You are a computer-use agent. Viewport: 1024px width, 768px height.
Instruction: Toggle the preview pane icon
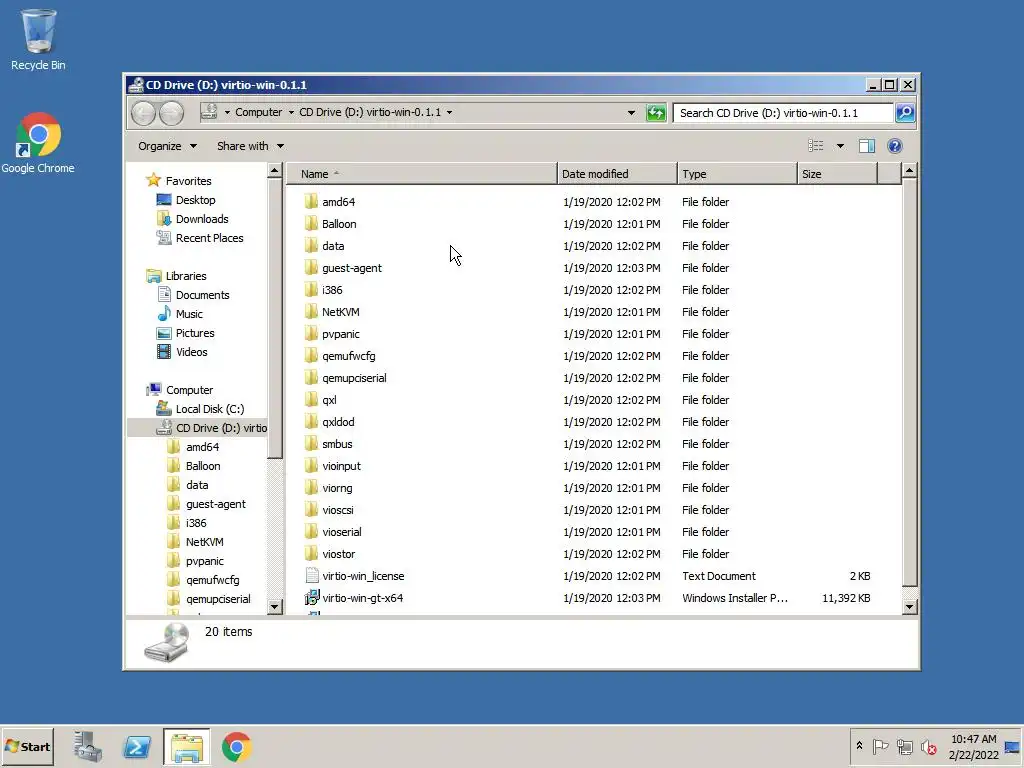click(867, 146)
